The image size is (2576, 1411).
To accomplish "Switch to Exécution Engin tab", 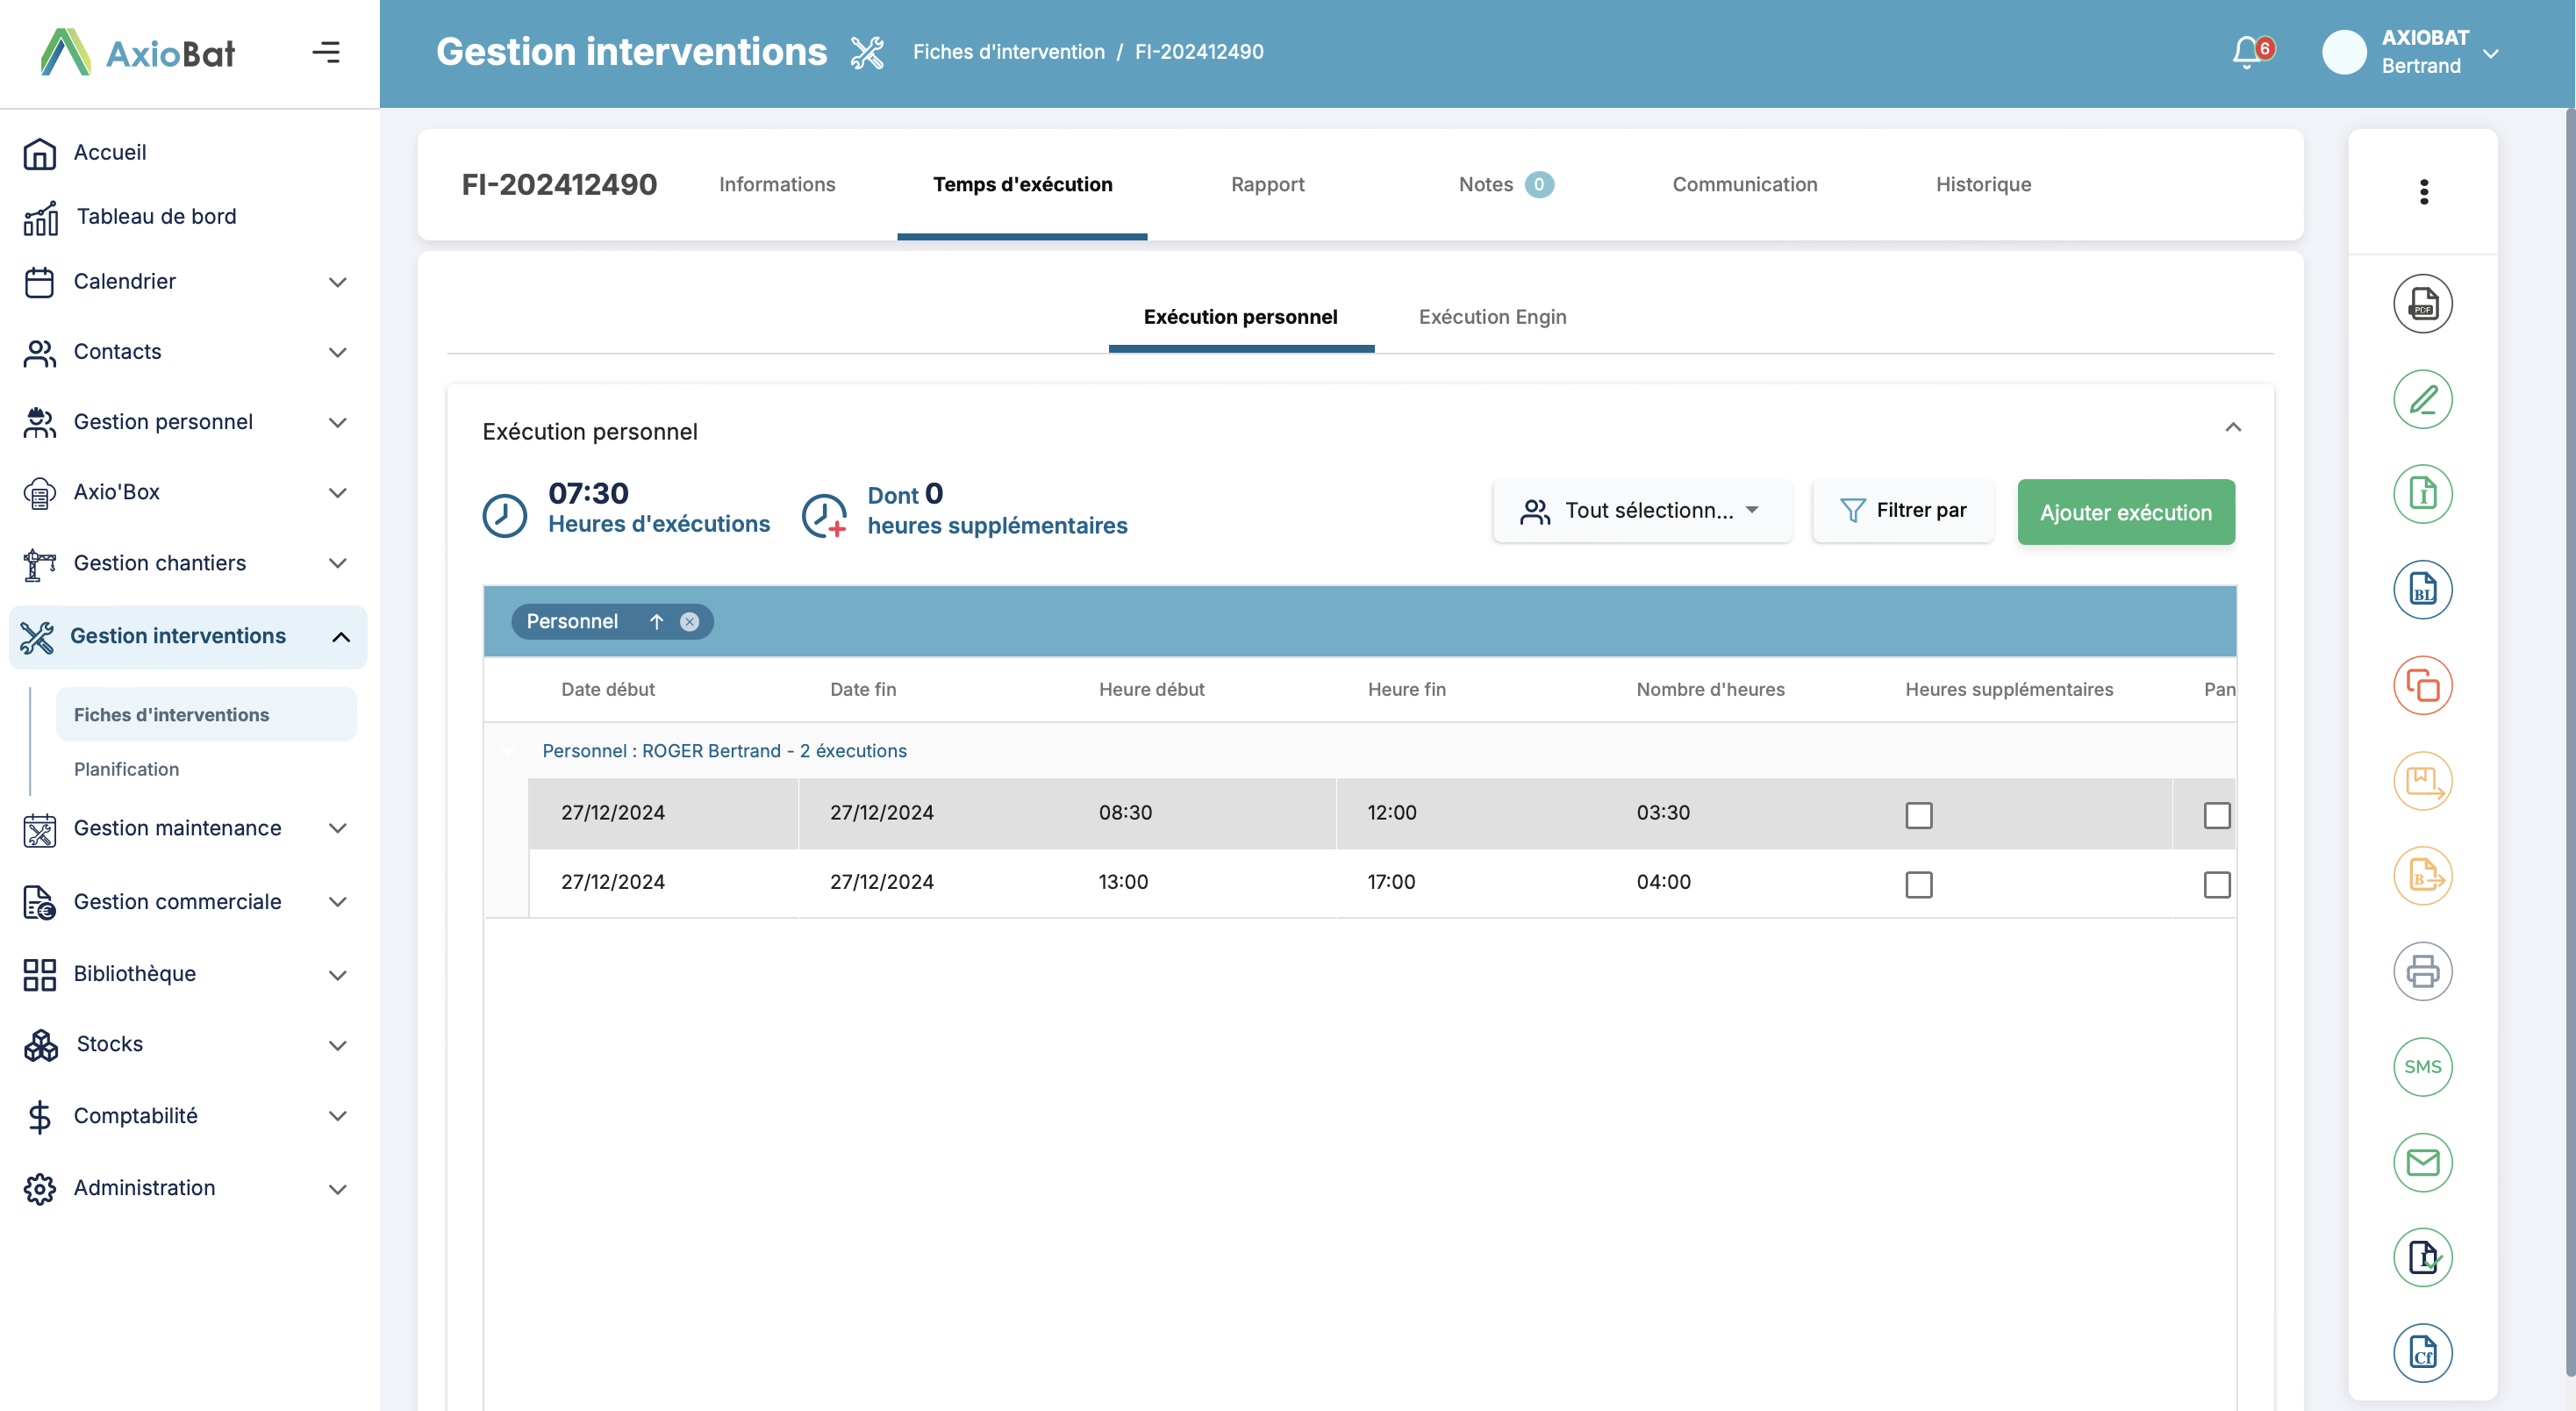I will pos(1492,317).
